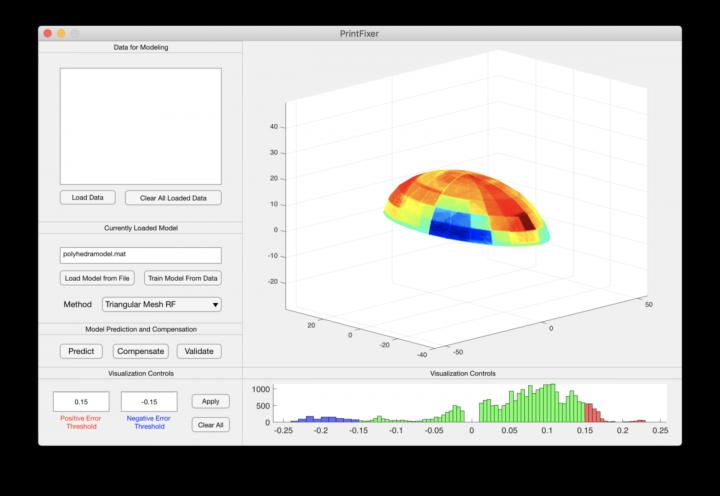Click the Load Data button

(x=88, y=198)
